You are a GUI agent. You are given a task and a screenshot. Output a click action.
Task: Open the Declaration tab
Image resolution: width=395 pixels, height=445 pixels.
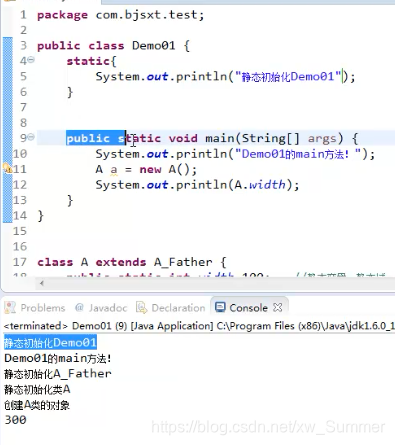coord(171,308)
